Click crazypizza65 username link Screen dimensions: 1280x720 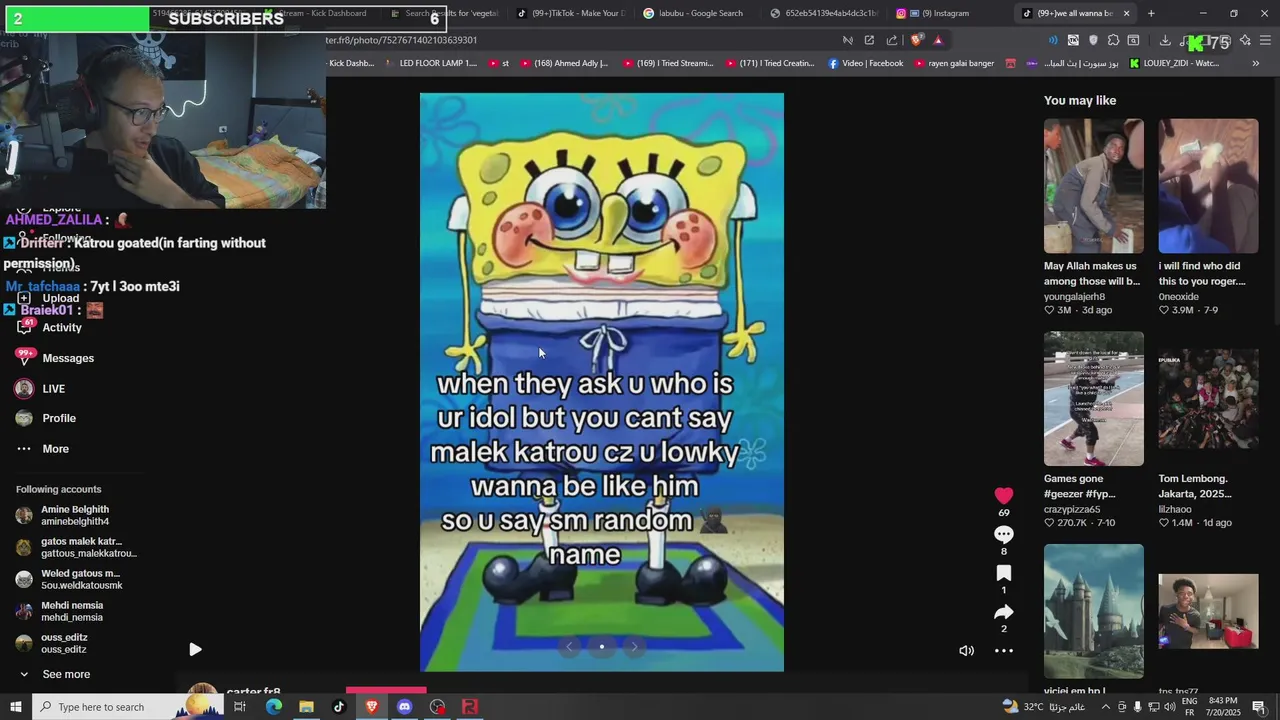point(1072,509)
